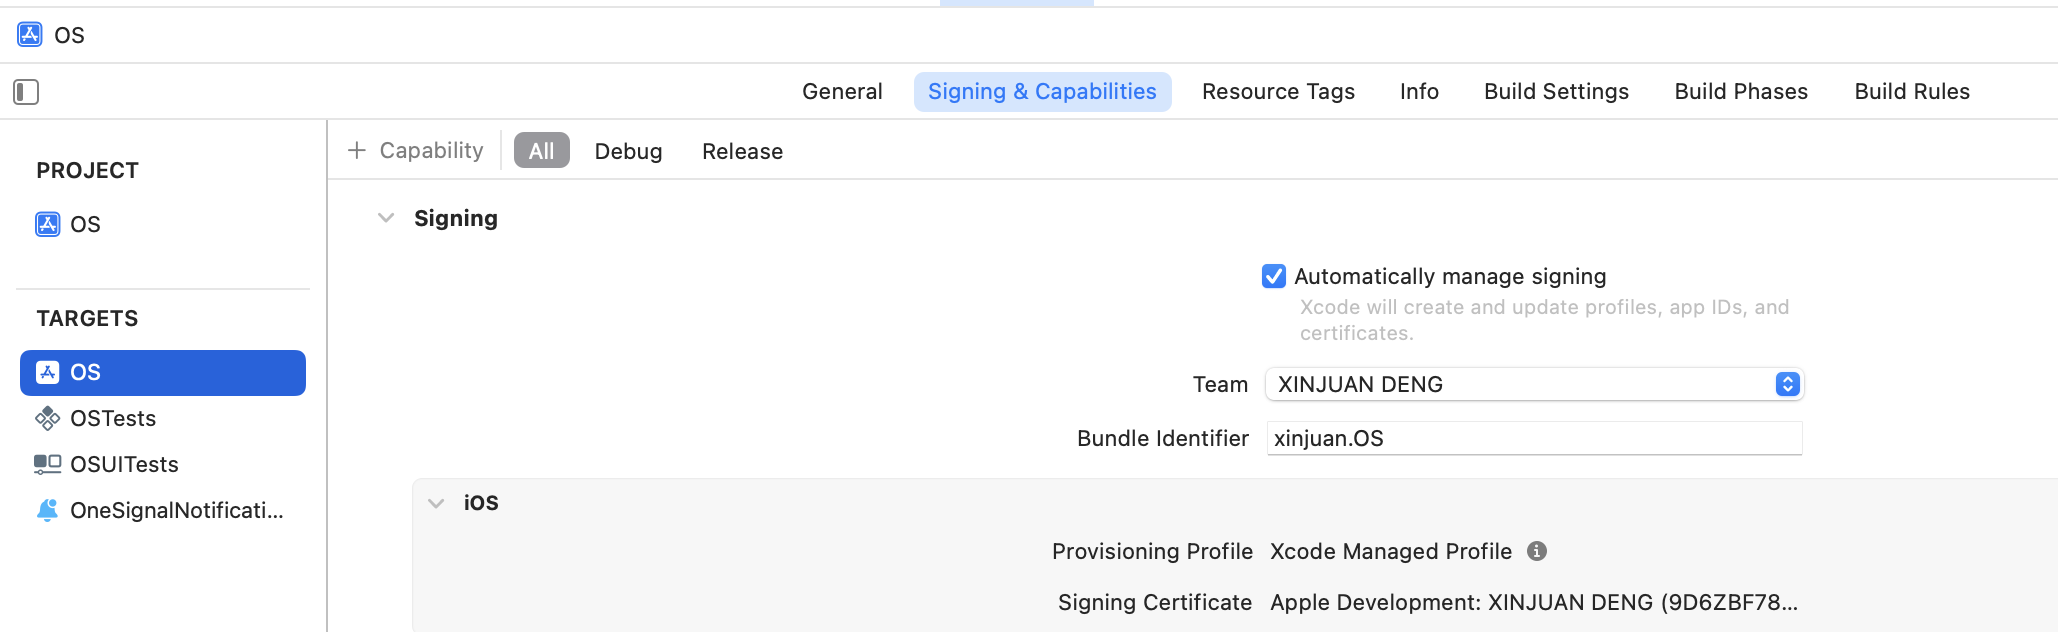
Task: Select the OSTests target icon
Action: coord(47,418)
